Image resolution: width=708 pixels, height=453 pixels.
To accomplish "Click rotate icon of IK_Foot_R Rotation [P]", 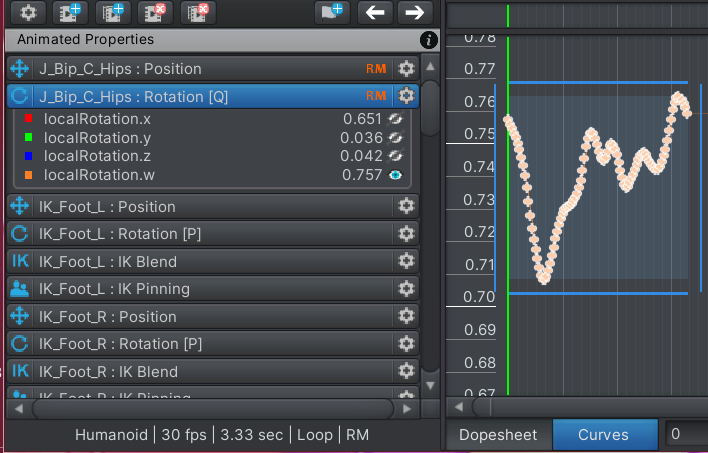I will pyautogui.click(x=19, y=344).
